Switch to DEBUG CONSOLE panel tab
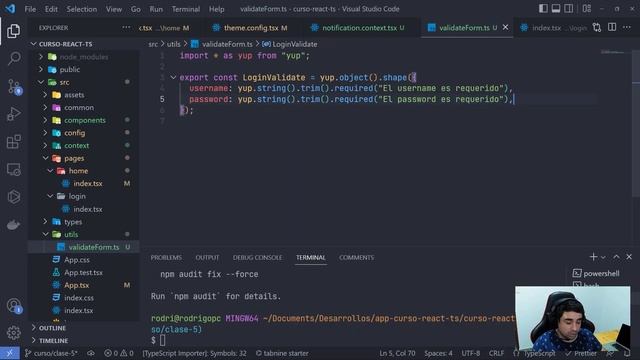The width and height of the screenshot is (640, 360). coord(257,258)
